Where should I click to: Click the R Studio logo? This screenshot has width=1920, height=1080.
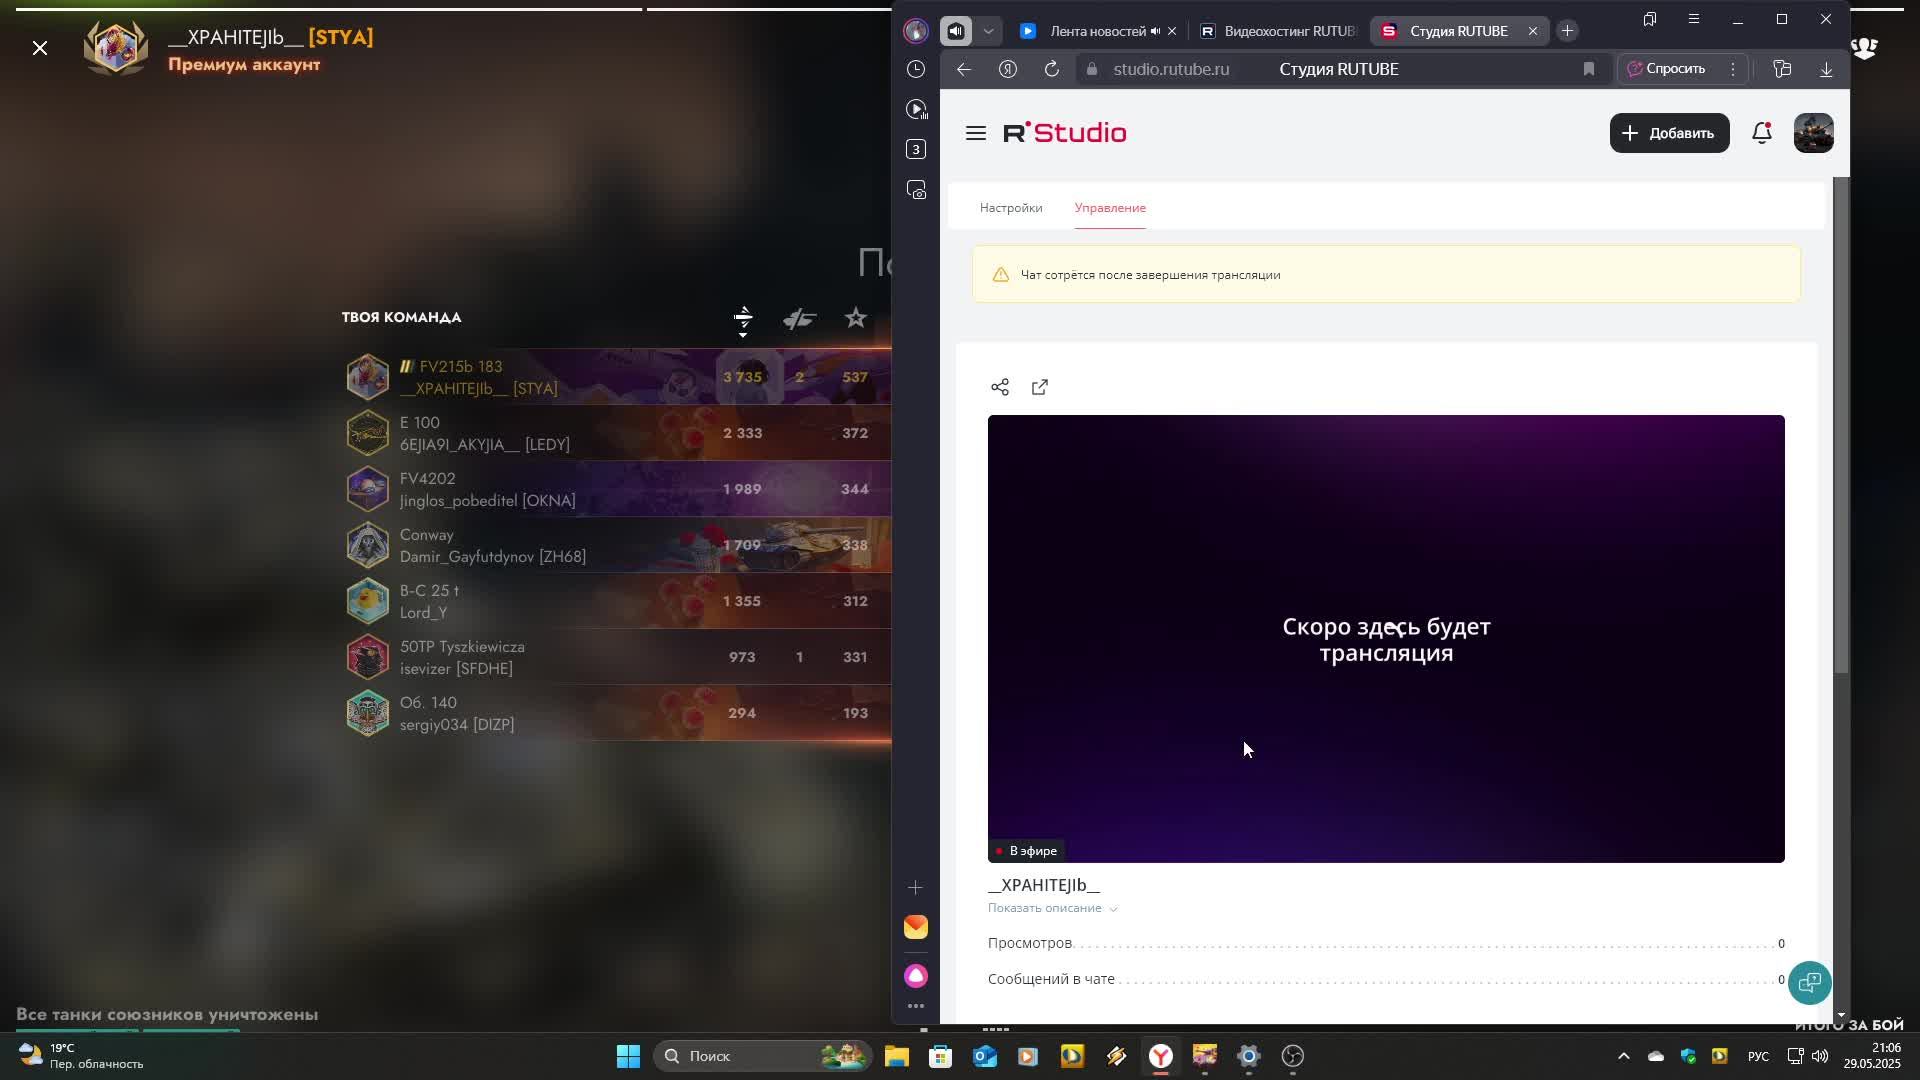point(1065,133)
